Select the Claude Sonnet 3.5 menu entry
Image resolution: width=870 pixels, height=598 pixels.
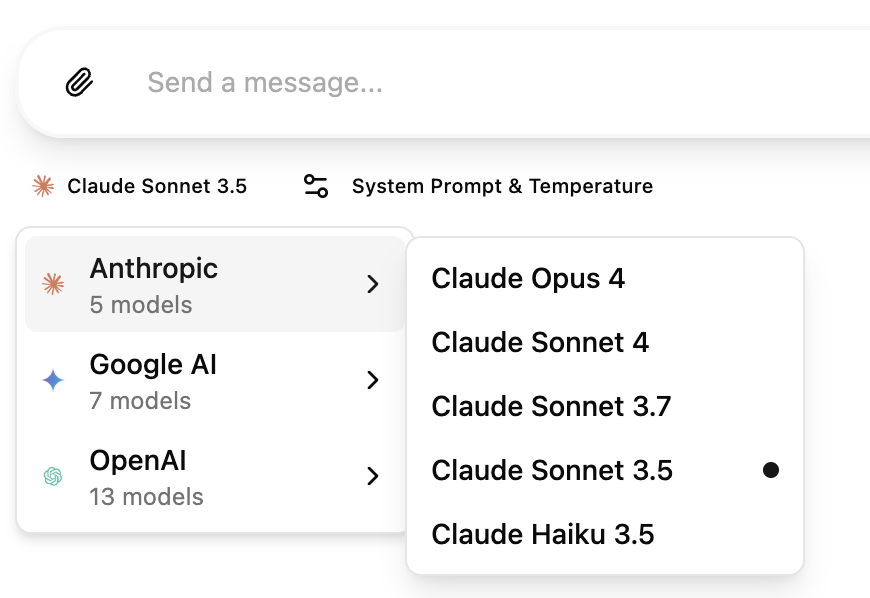pyautogui.click(x=552, y=470)
